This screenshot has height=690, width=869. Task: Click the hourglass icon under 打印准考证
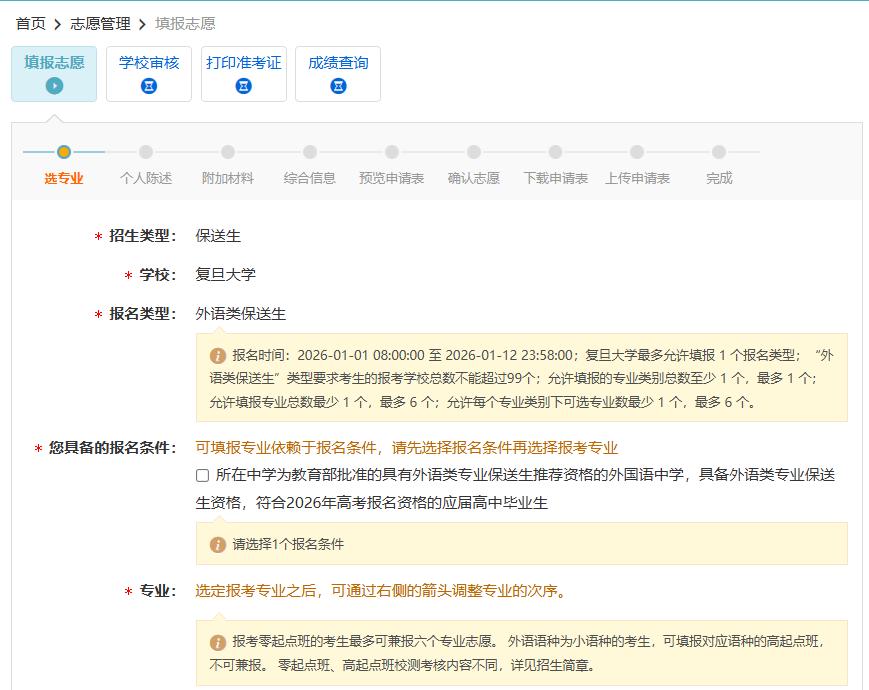point(244,85)
